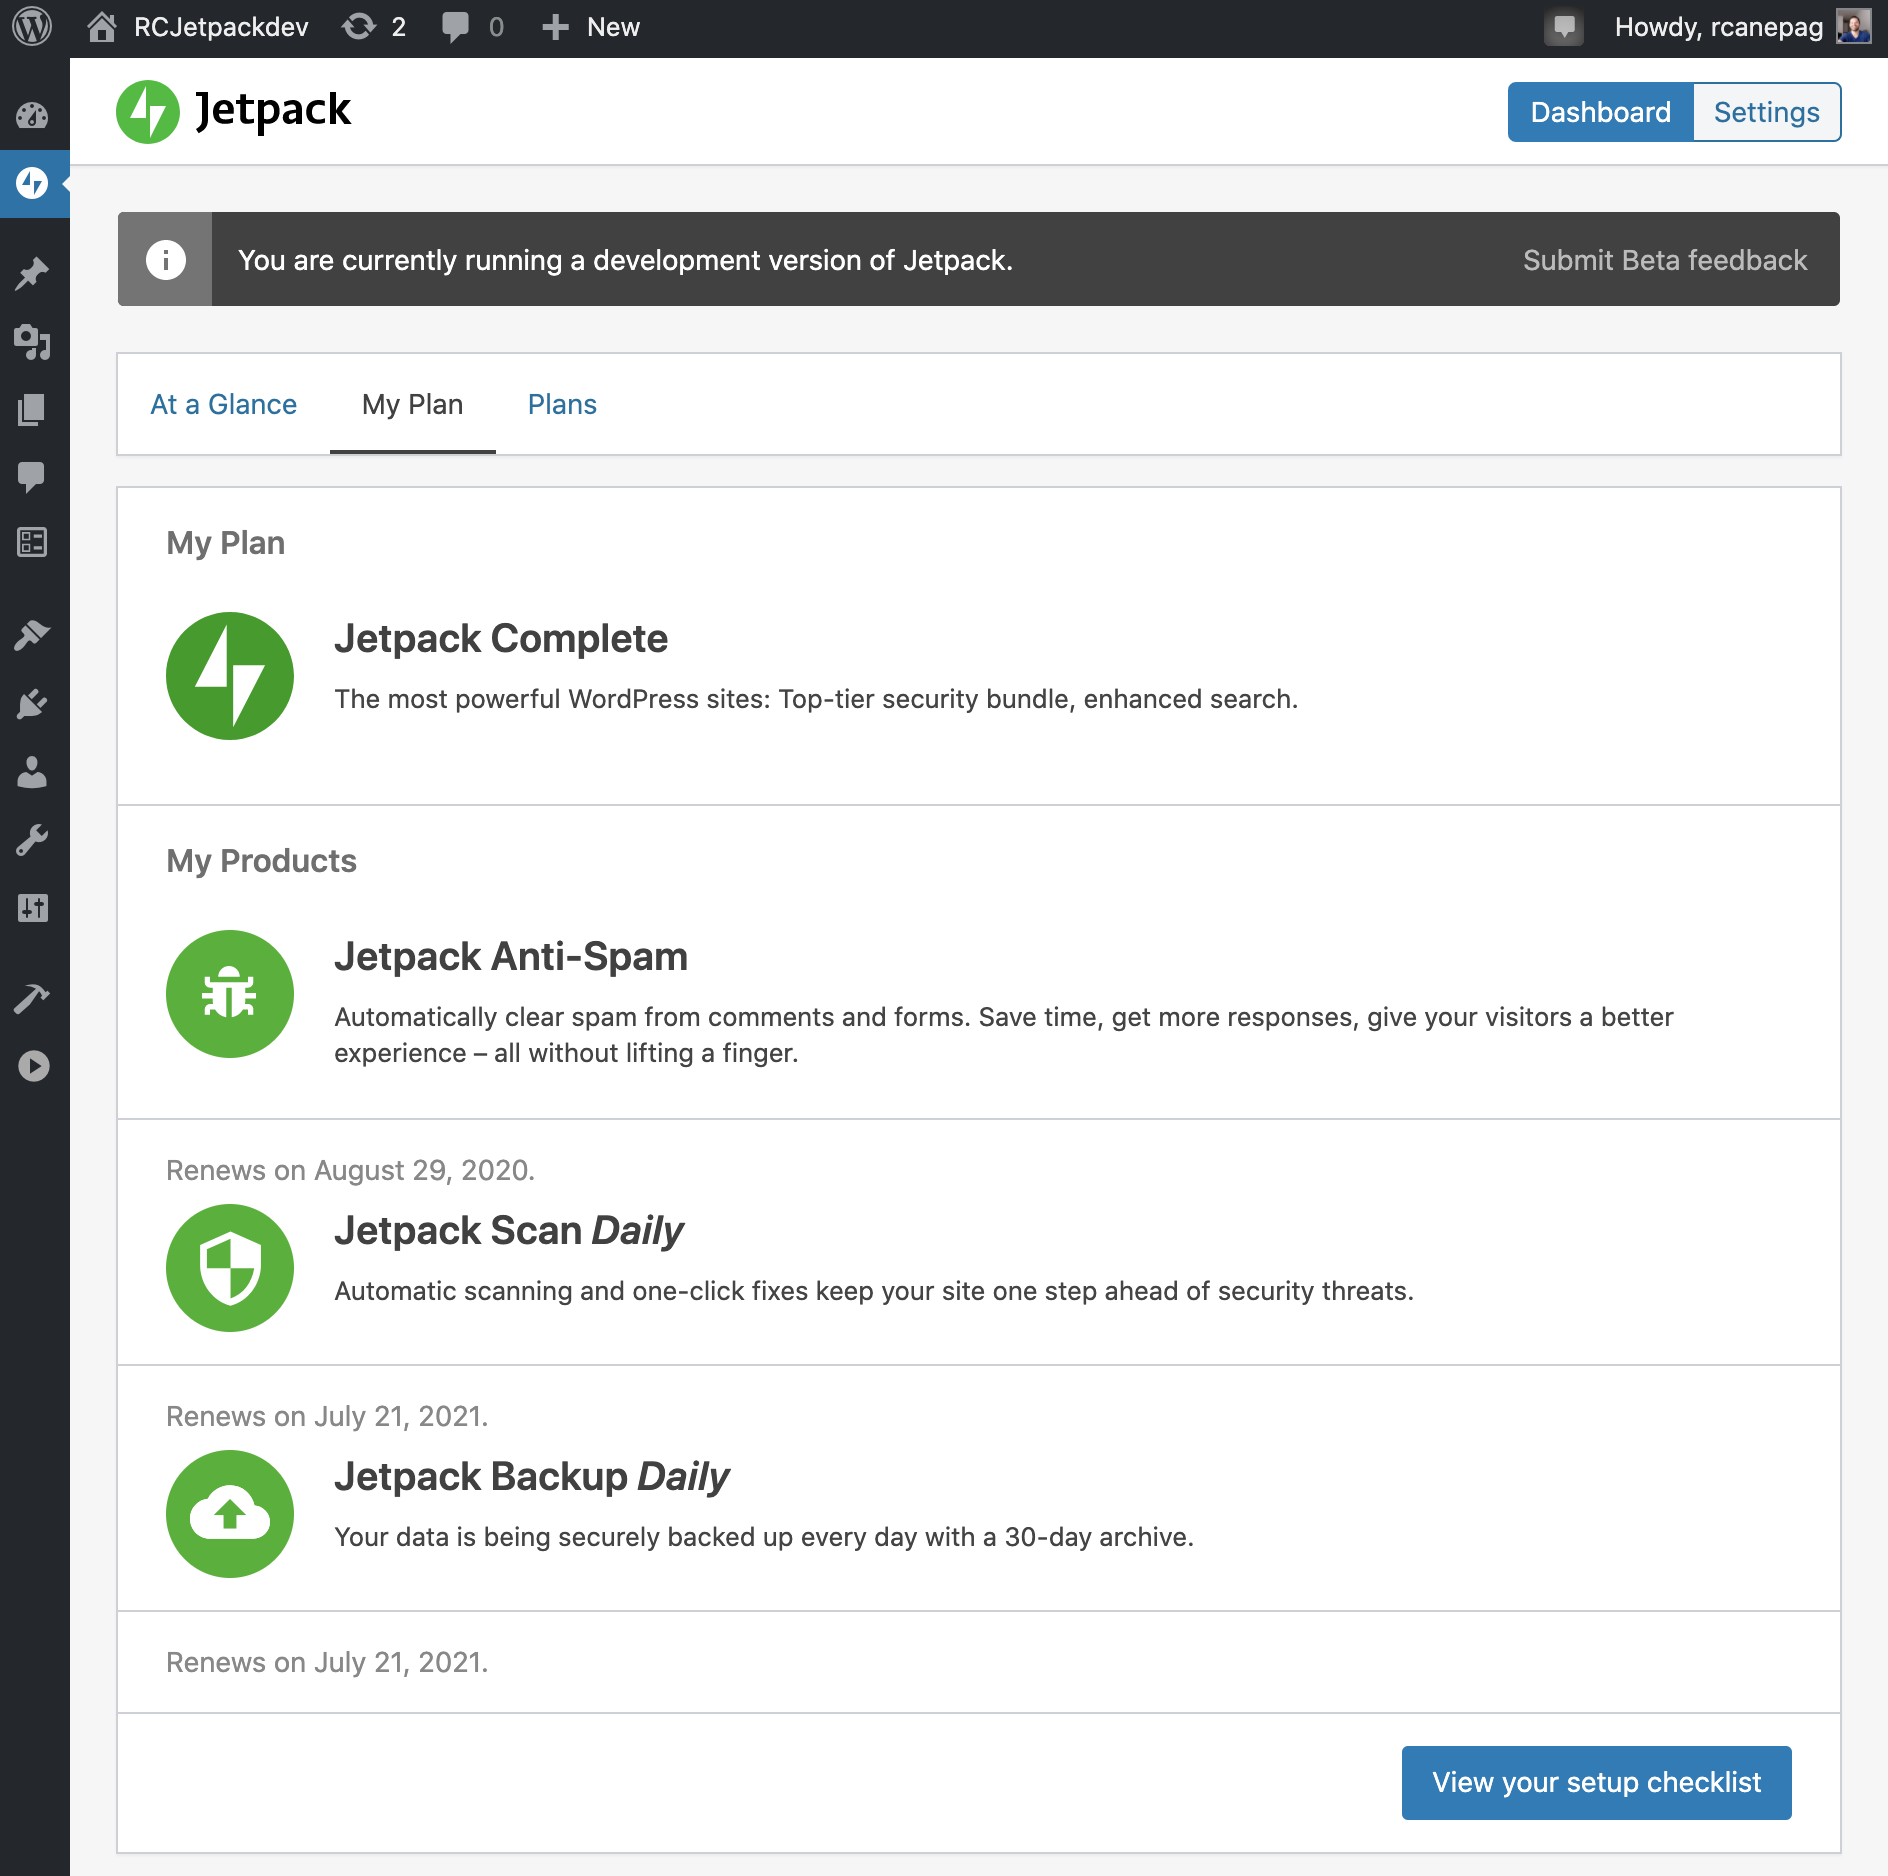1888x1876 pixels.
Task: Click the My Products section heading
Action: (262, 861)
